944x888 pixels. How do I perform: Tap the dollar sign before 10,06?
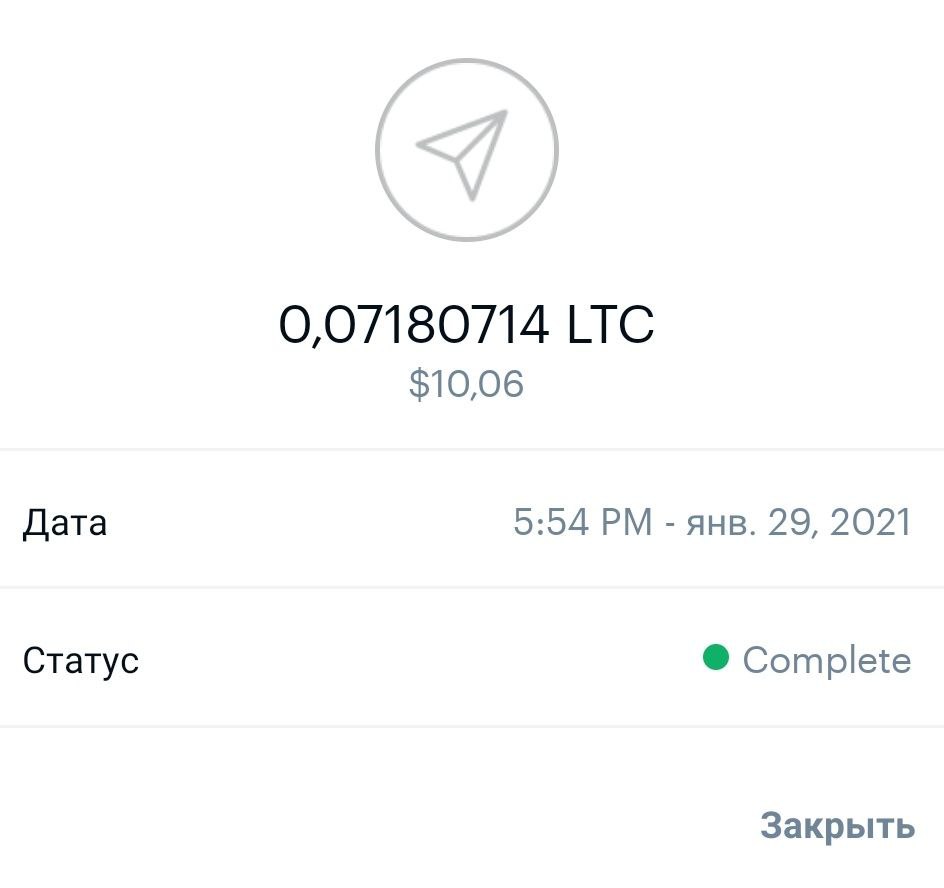click(418, 385)
